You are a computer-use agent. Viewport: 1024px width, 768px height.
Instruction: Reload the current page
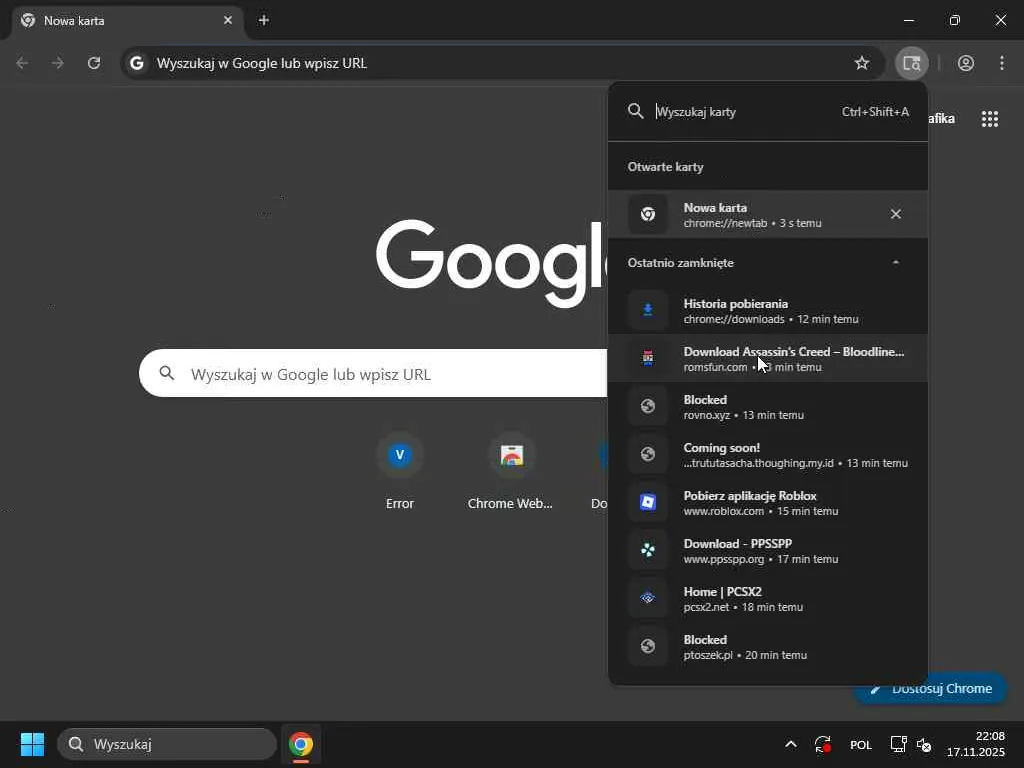(x=94, y=63)
